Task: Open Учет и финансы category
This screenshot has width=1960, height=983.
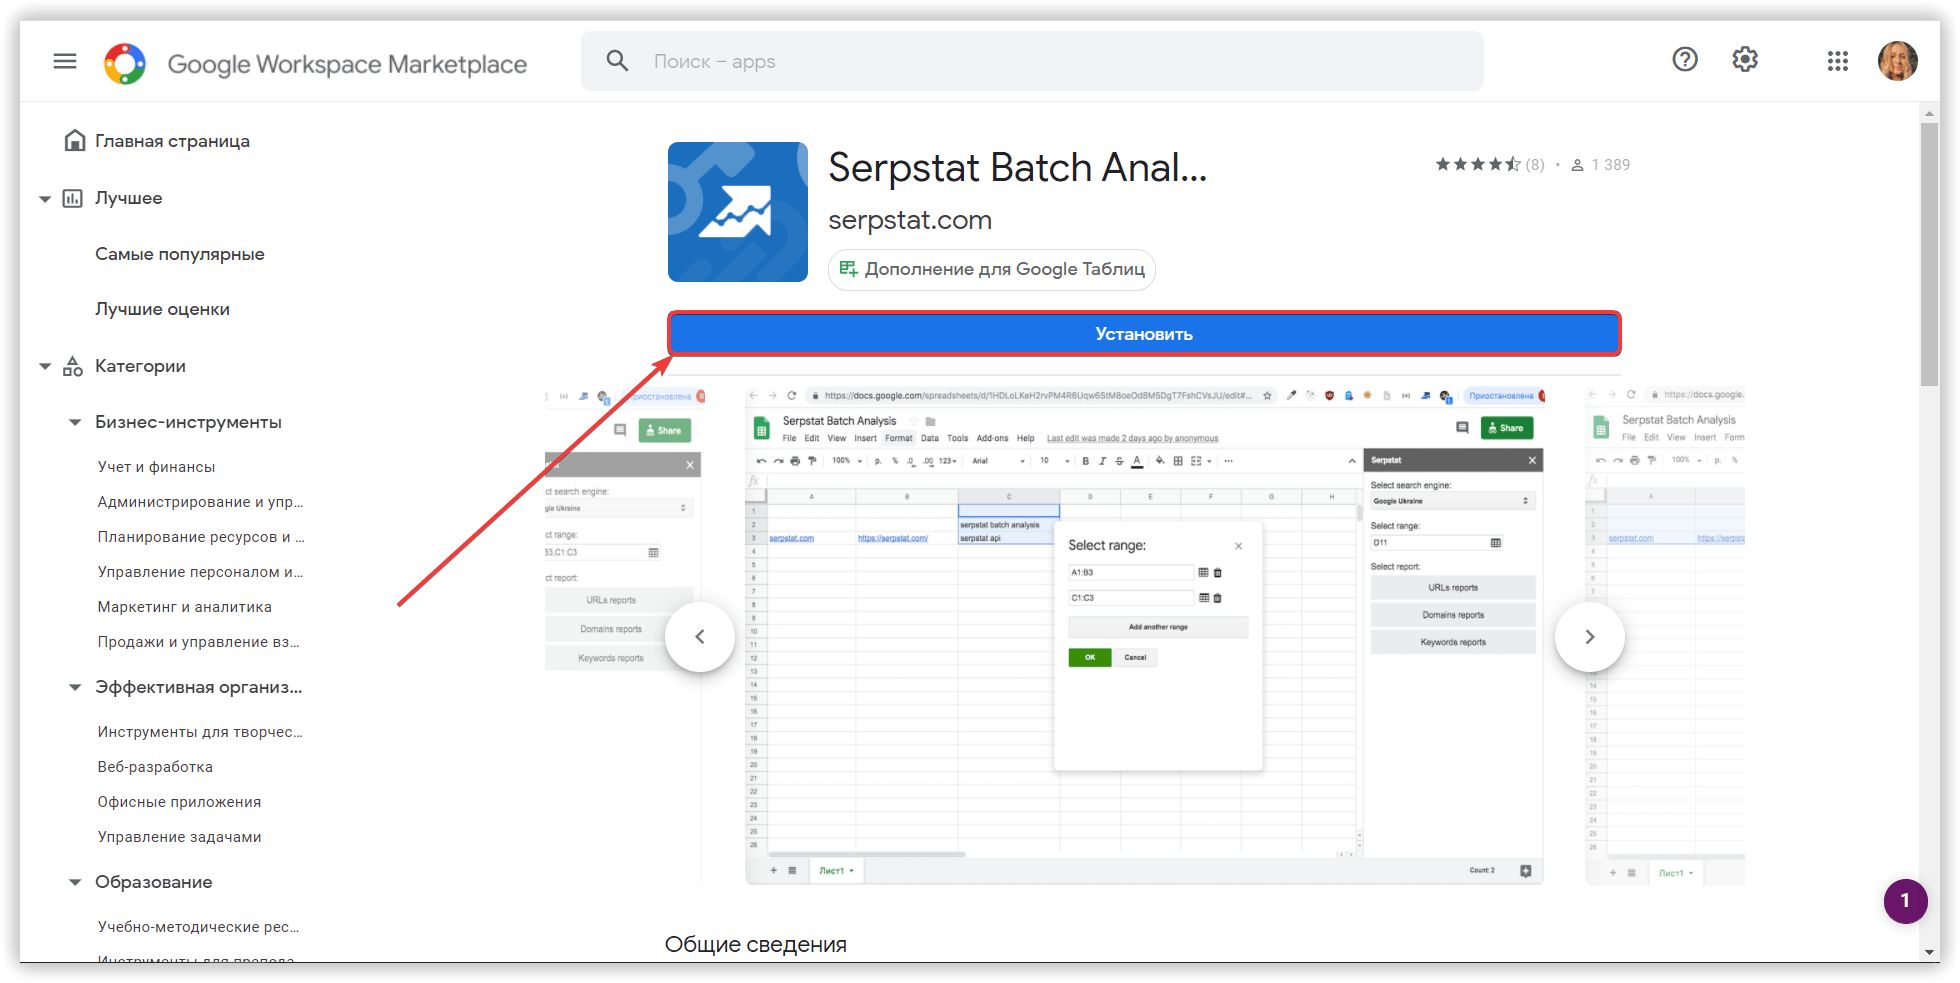Action: (x=156, y=467)
